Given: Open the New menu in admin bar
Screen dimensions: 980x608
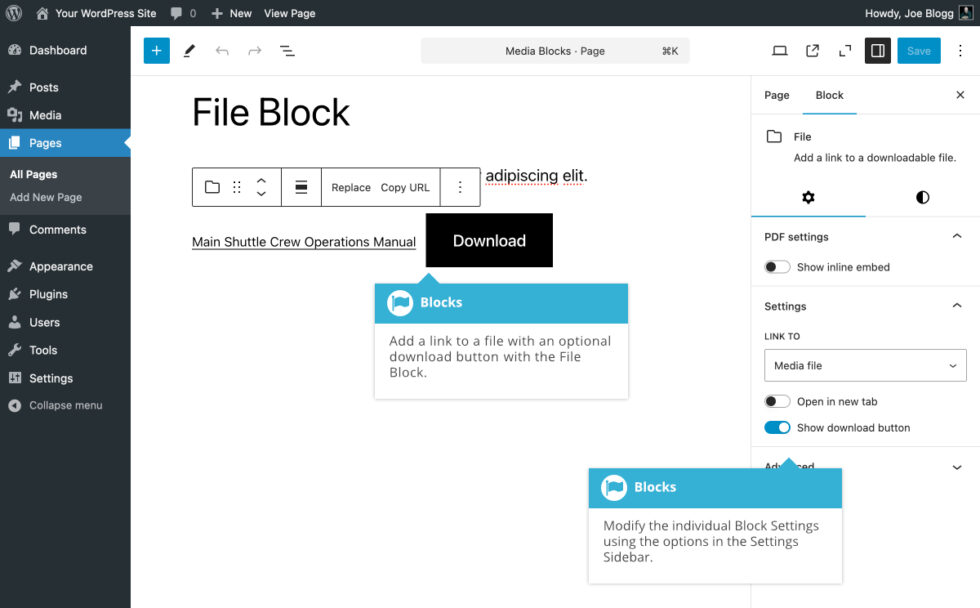Looking at the screenshot, I should (x=231, y=13).
